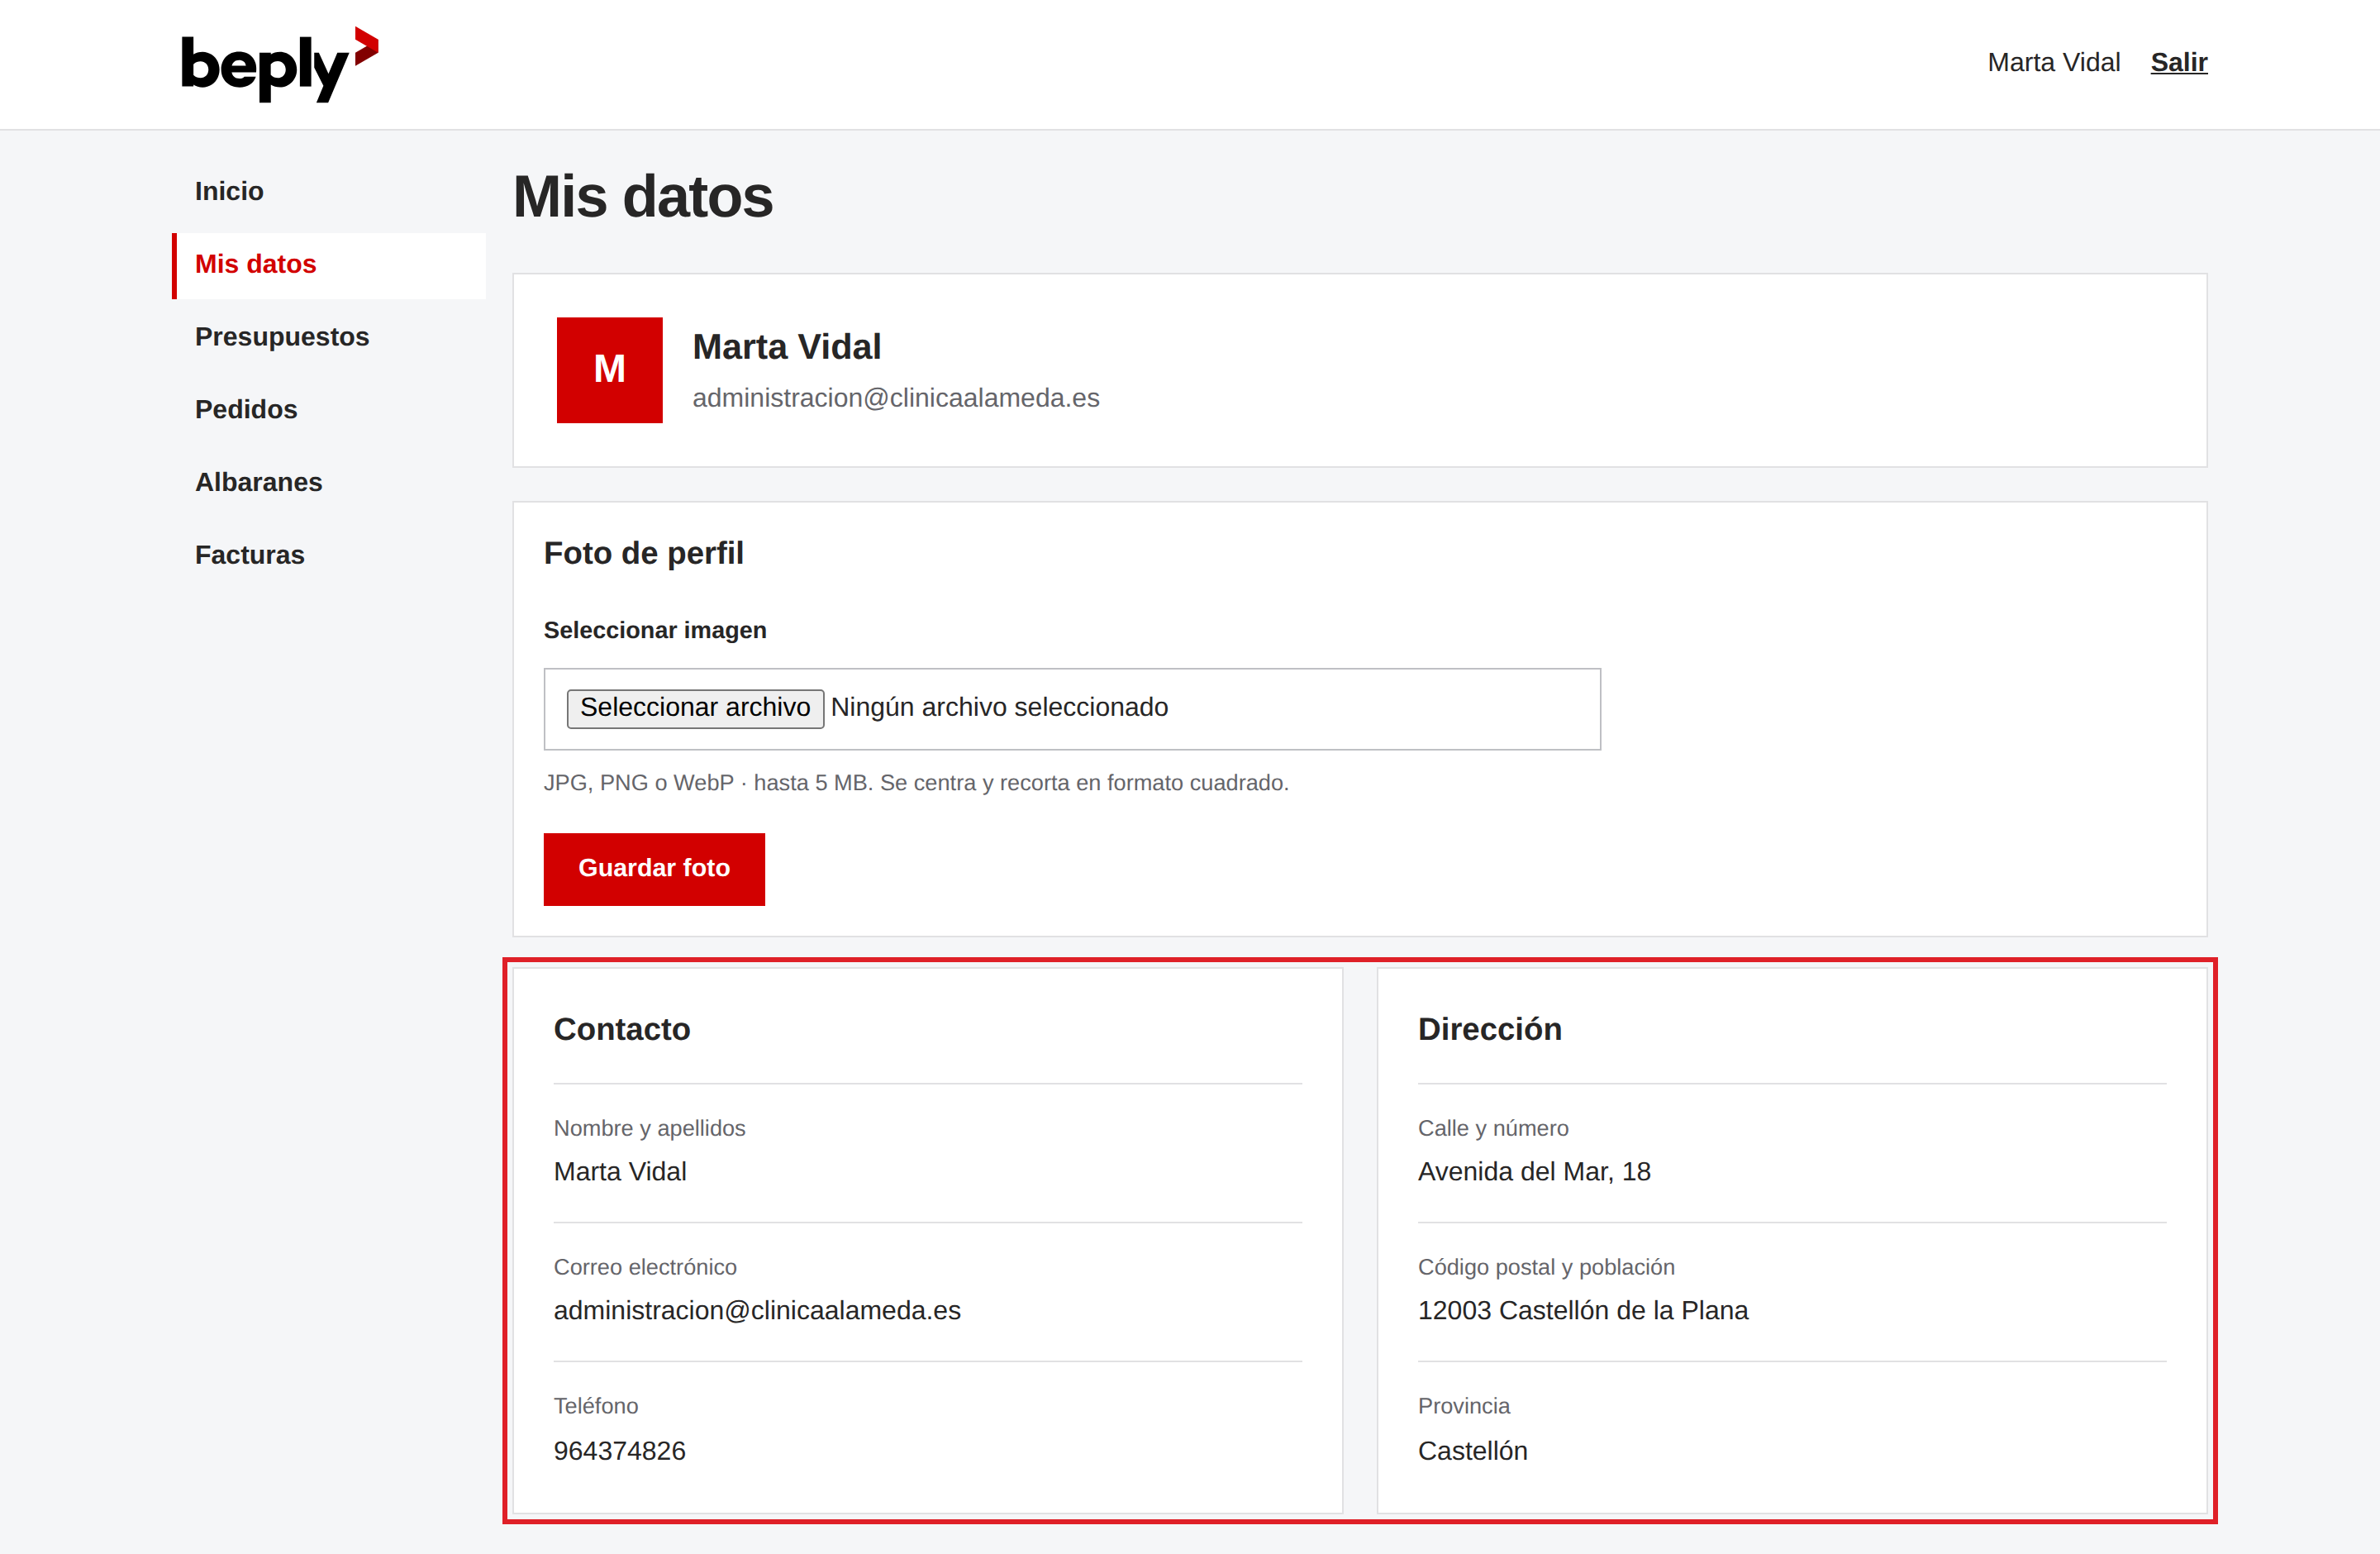This screenshot has width=2380, height=1554.
Task: Click the red M profile avatar
Action: pos(609,370)
